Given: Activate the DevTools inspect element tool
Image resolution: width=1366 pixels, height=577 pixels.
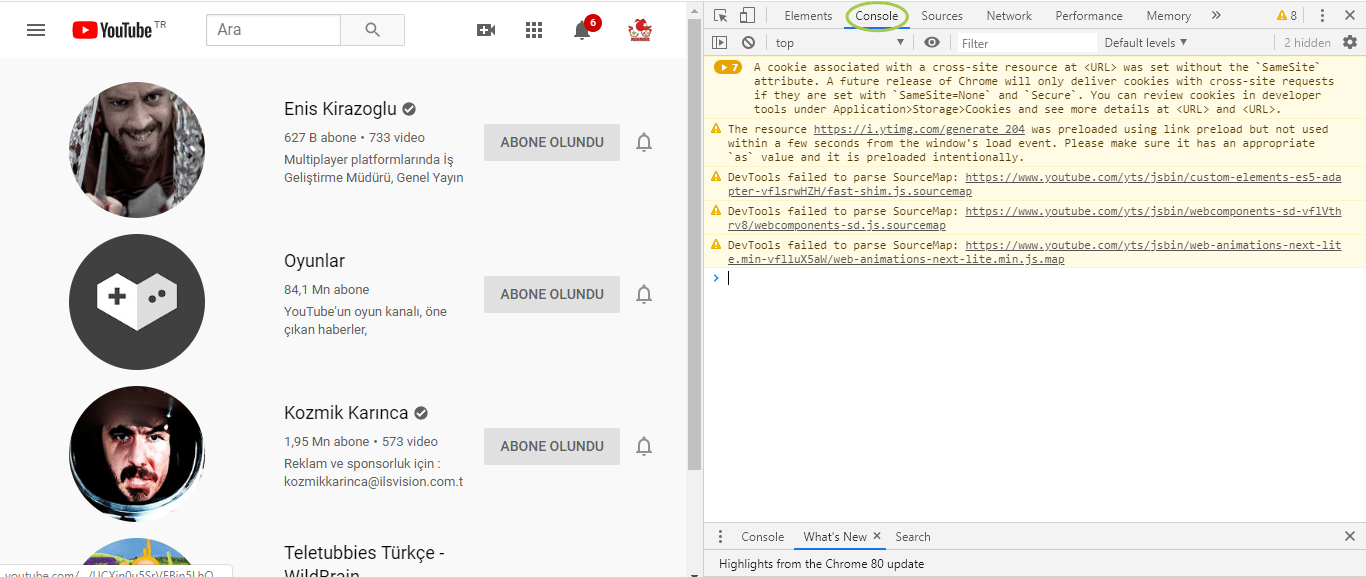Looking at the screenshot, I should point(721,15).
